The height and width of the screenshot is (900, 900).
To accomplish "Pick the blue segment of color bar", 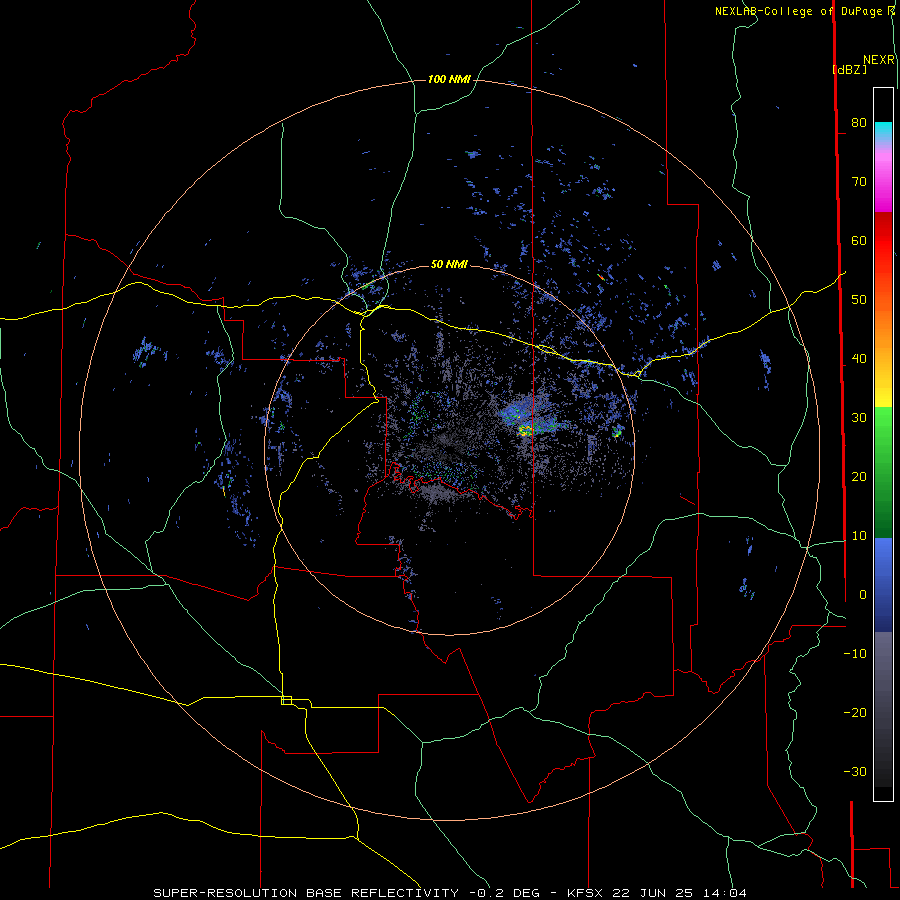I will [883, 584].
